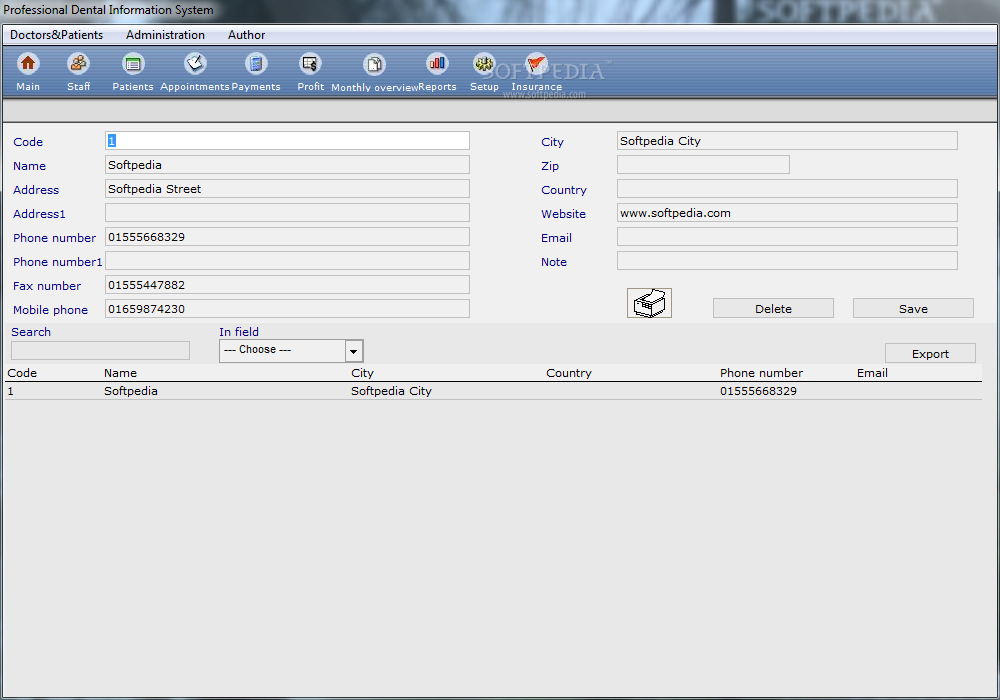Click the Code input field
The width and height of the screenshot is (1000, 700).
coord(287,141)
